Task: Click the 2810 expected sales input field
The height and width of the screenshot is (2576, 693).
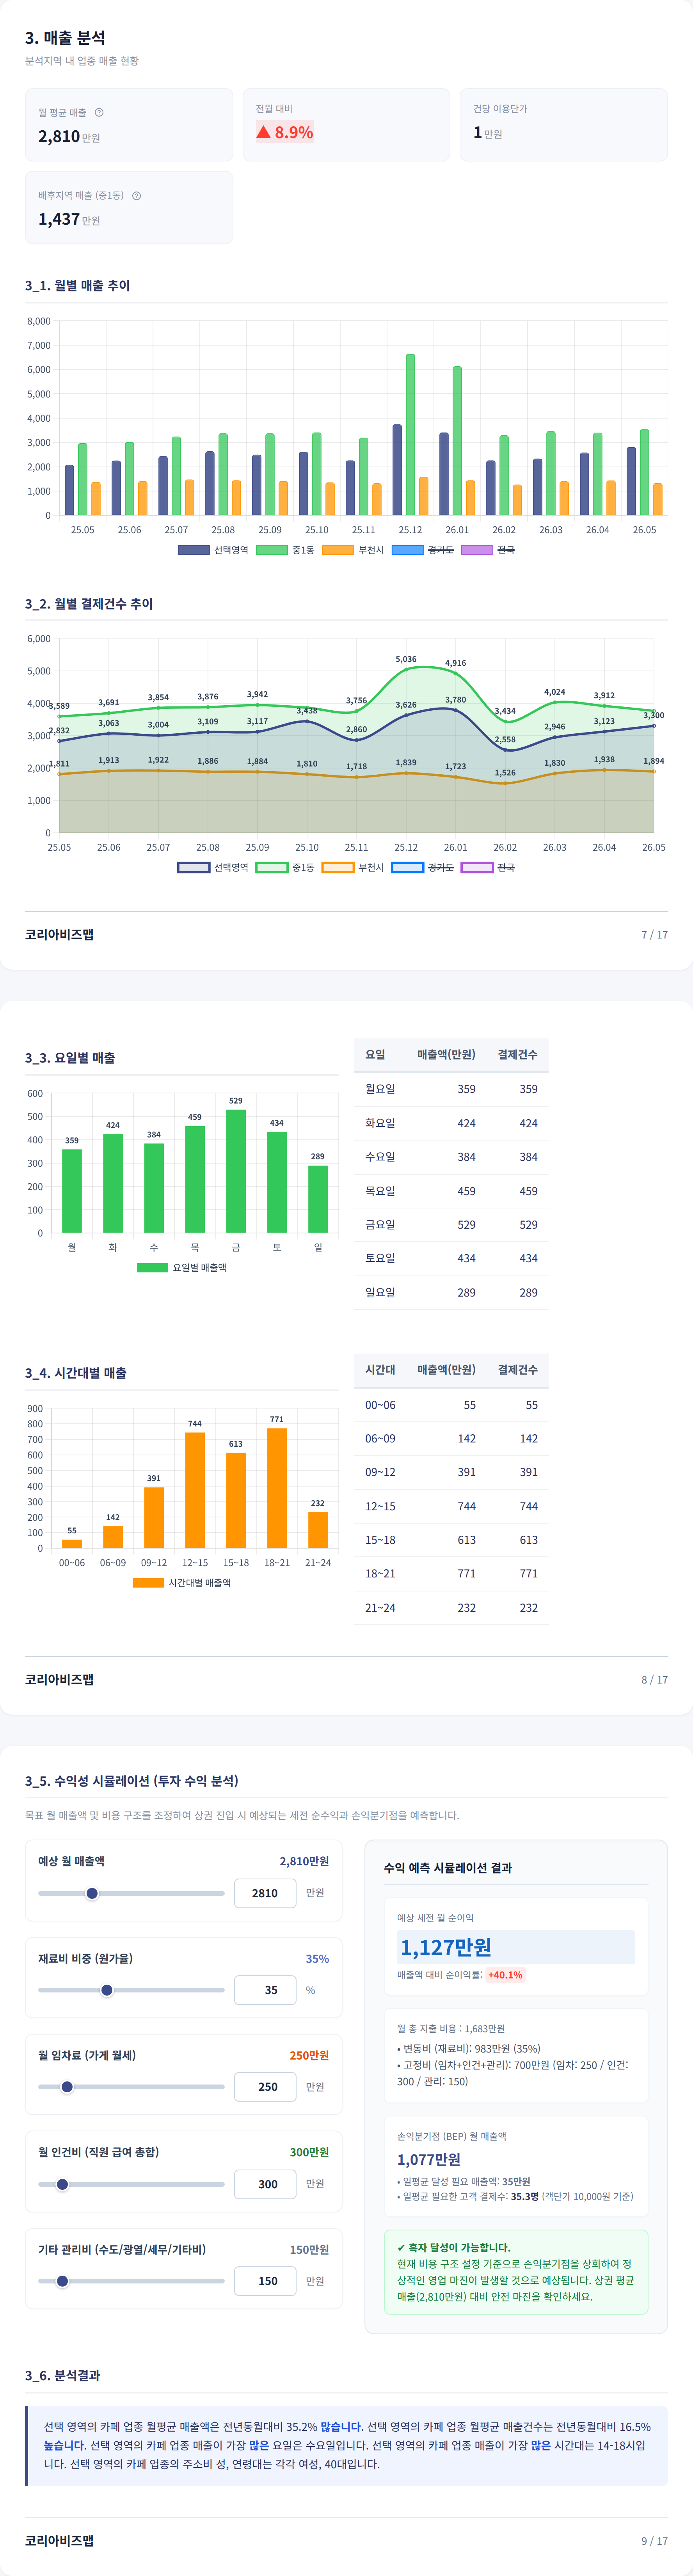Action: (265, 1893)
